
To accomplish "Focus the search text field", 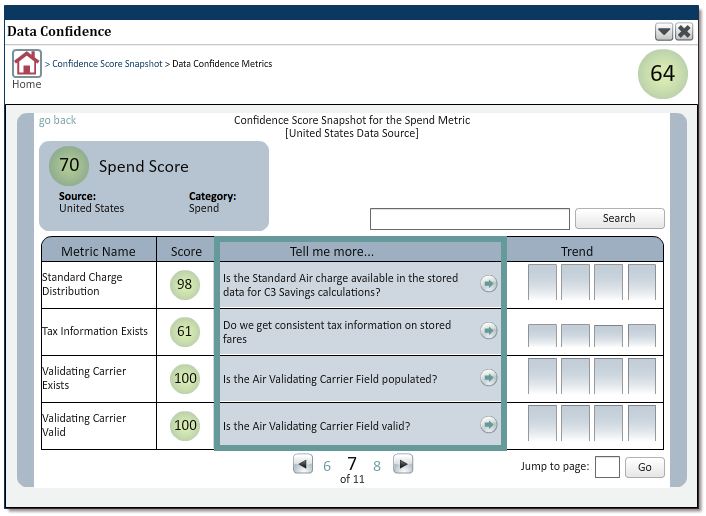I will tap(470, 219).
